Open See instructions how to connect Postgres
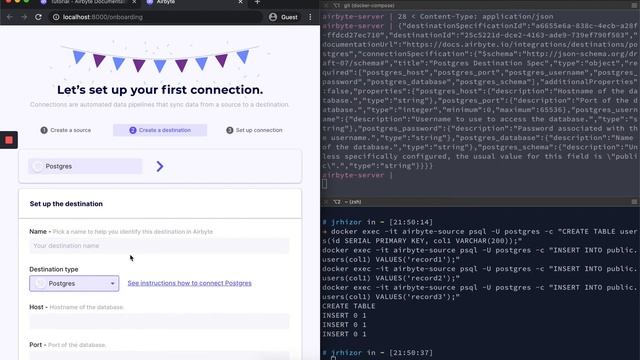This screenshot has width=640, height=360. [189, 283]
